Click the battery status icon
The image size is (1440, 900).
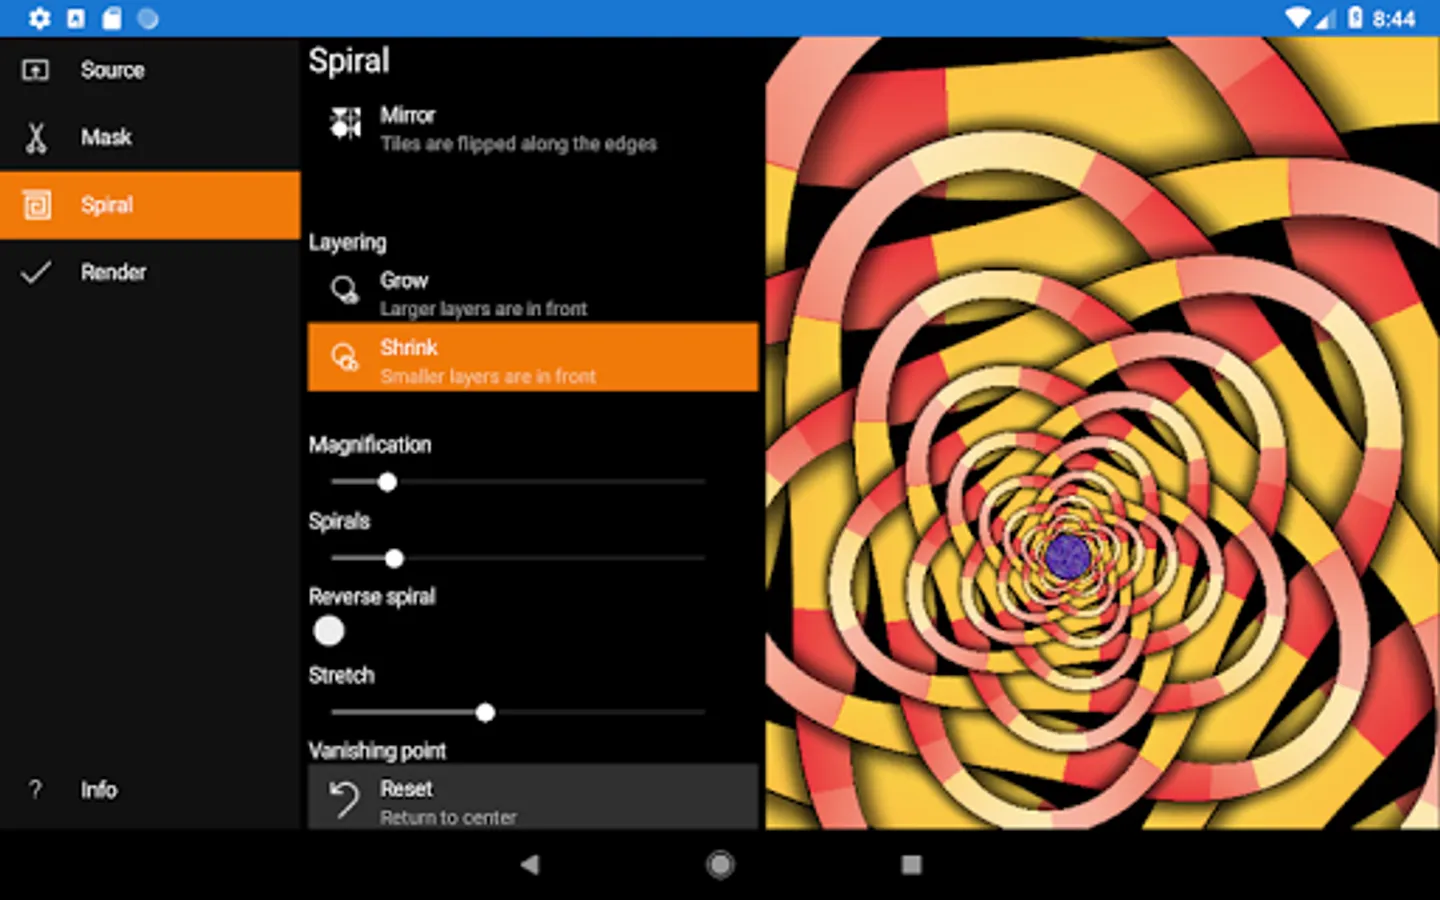[x=1355, y=18]
